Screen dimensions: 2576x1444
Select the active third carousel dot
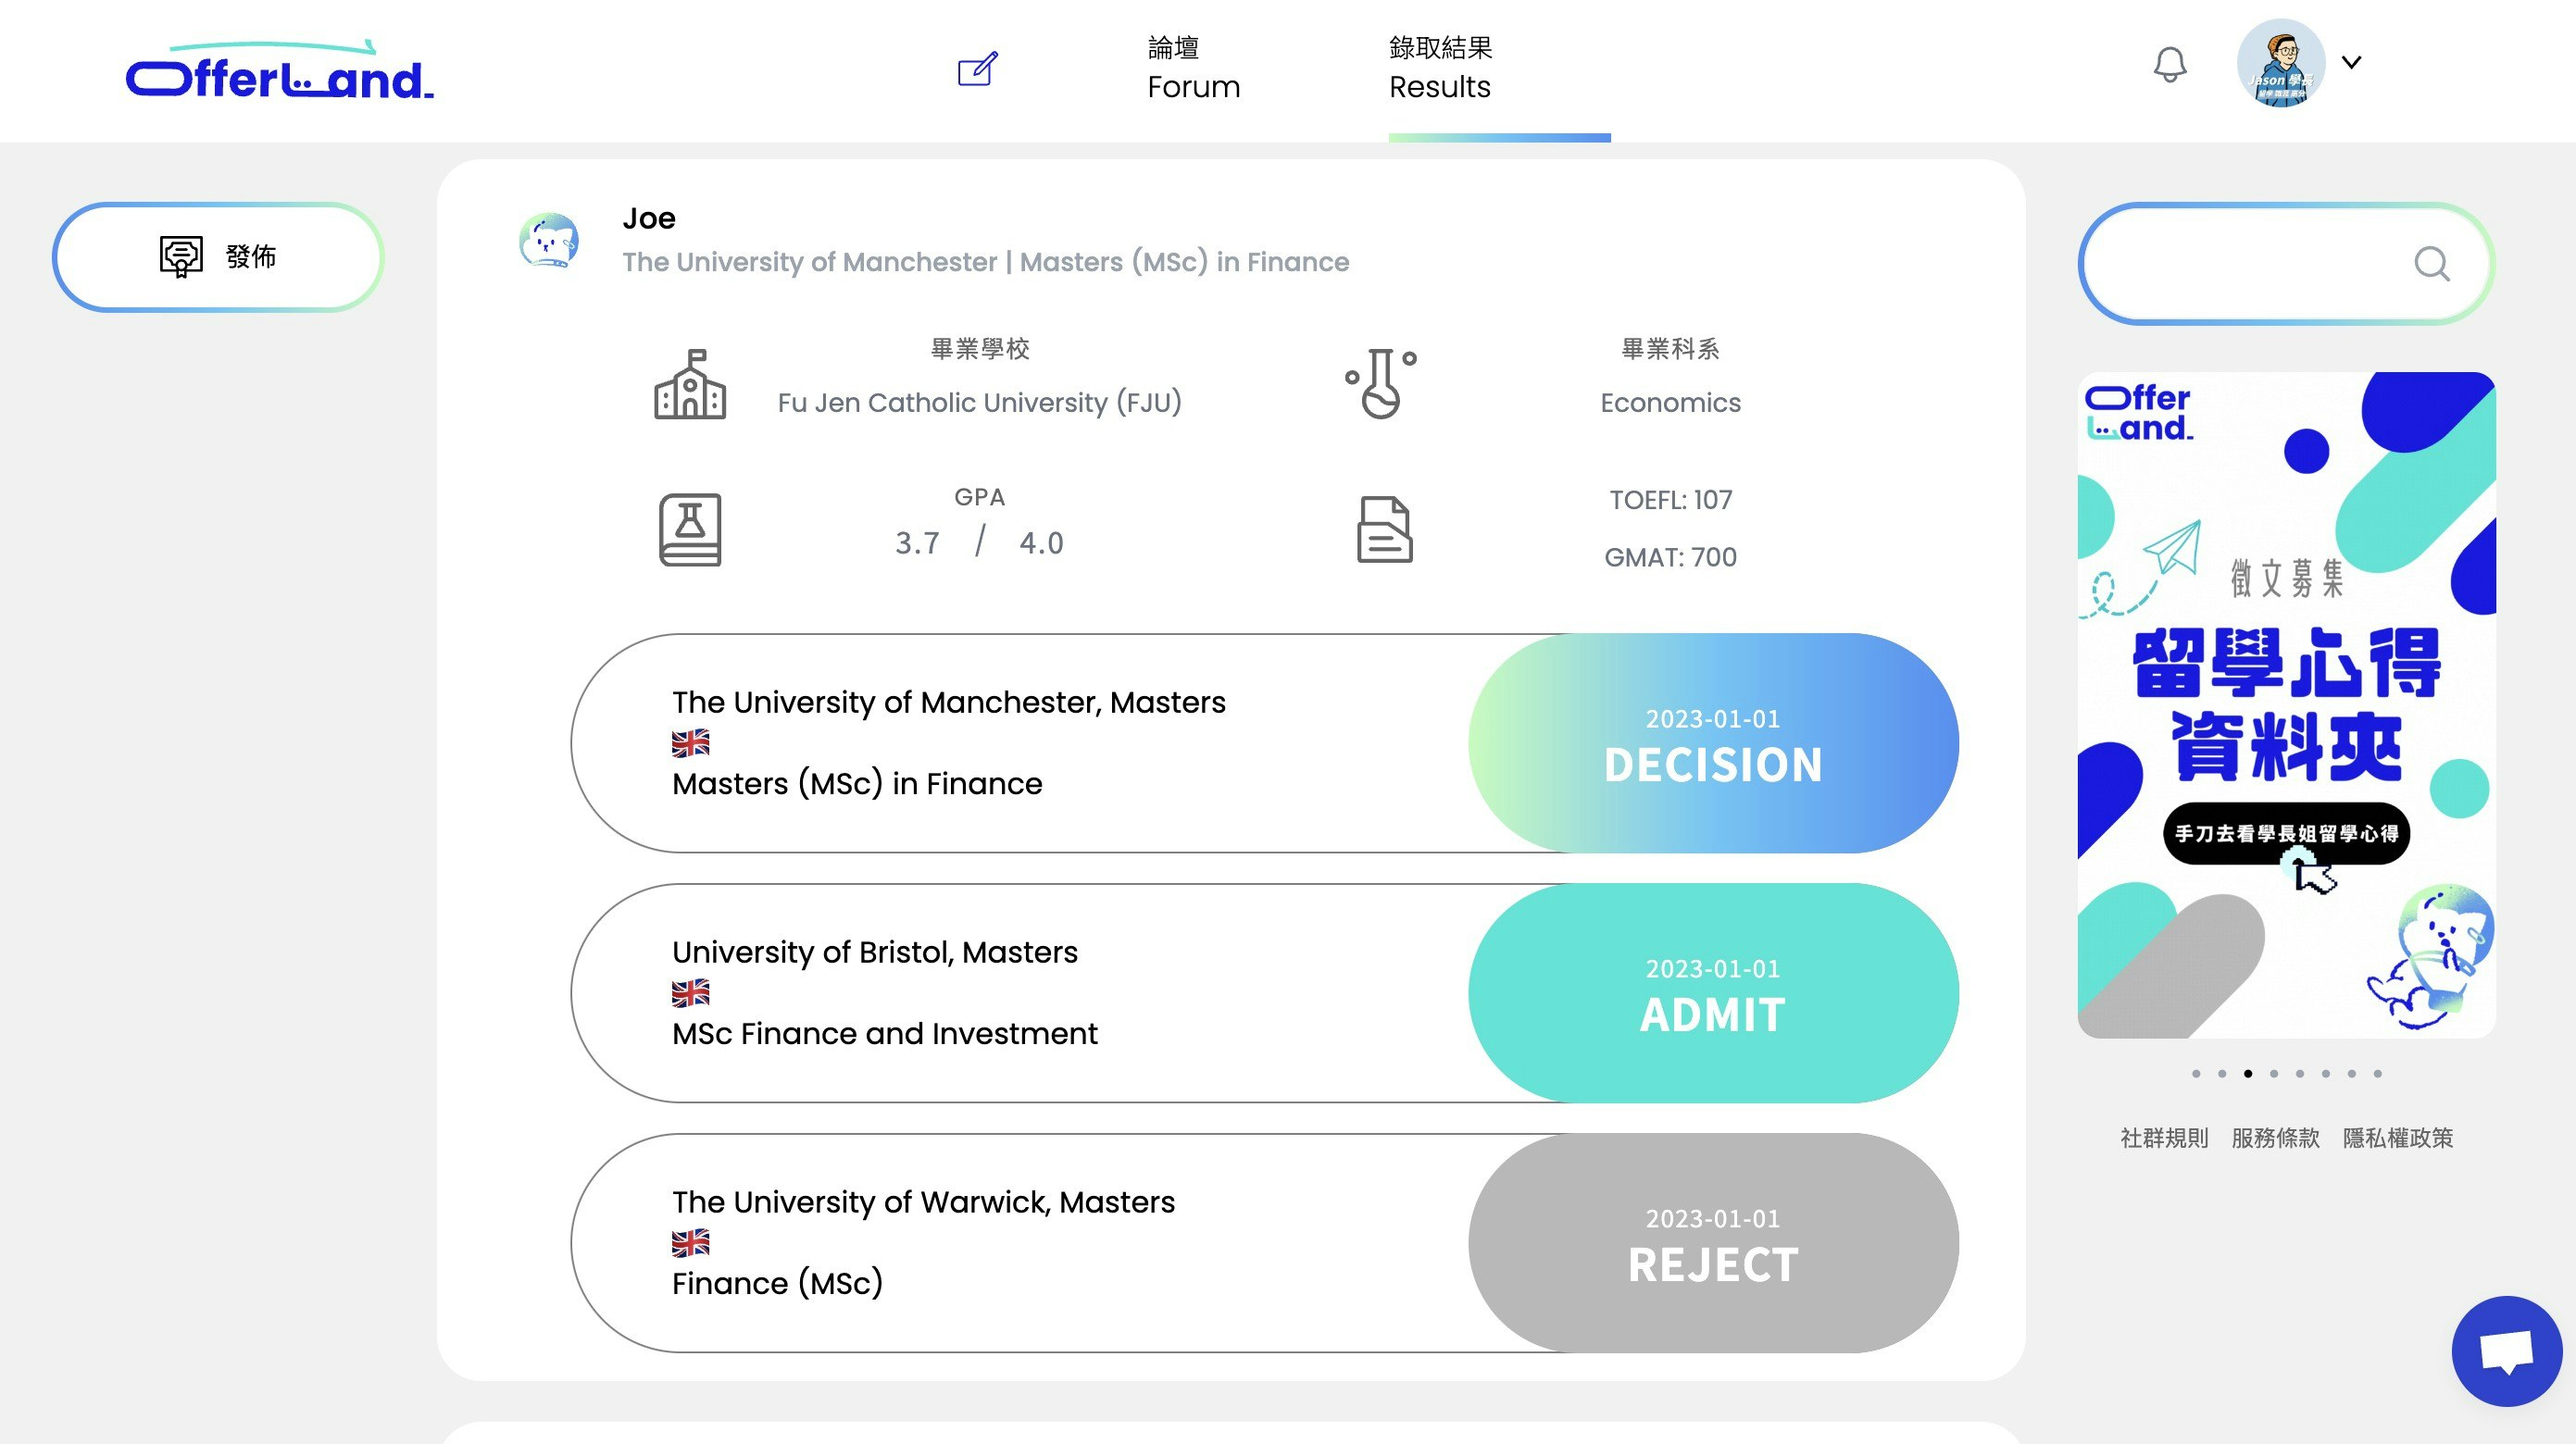point(2248,1073)
